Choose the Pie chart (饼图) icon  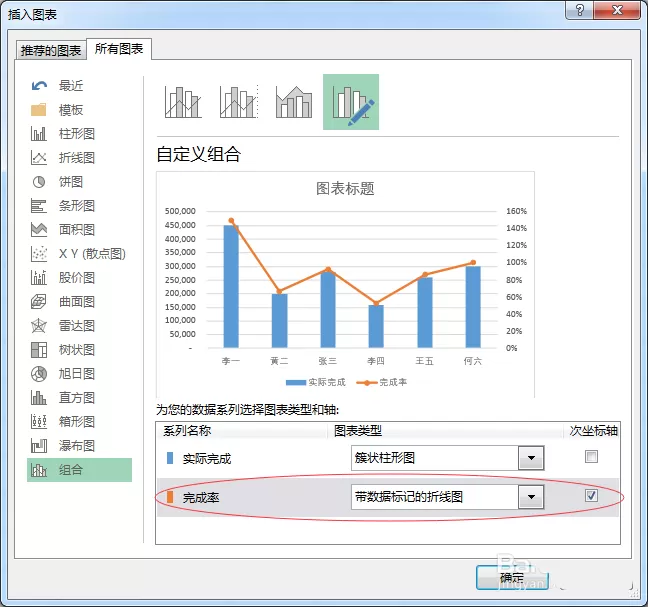click(39, 181)
